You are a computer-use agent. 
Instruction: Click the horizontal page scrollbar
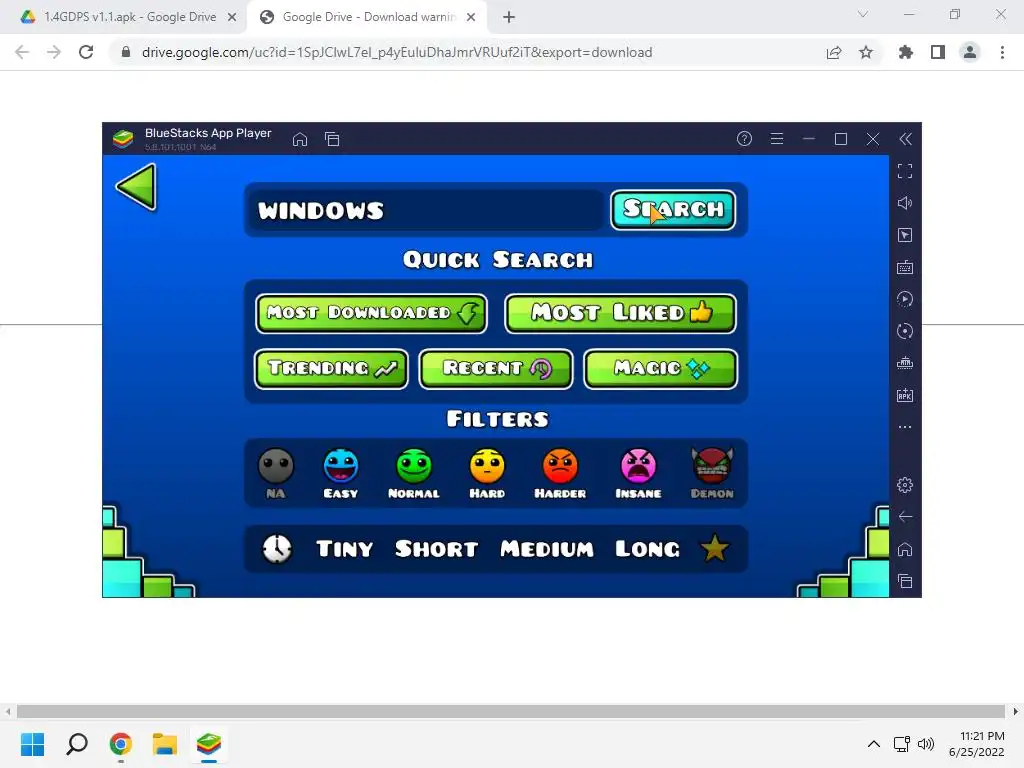[511, 711]
